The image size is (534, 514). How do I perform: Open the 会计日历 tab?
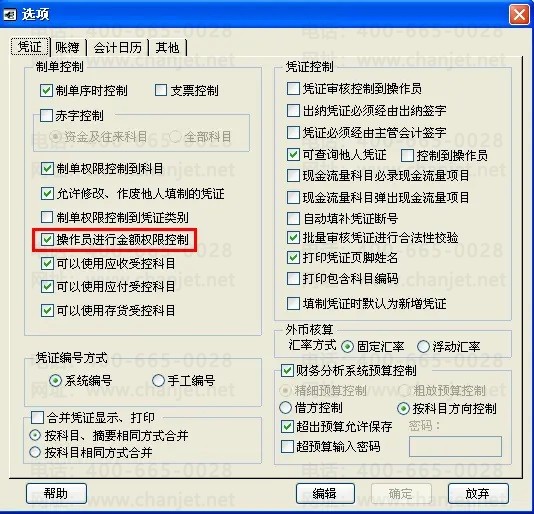pyautogui.click(x=117, y=47)
